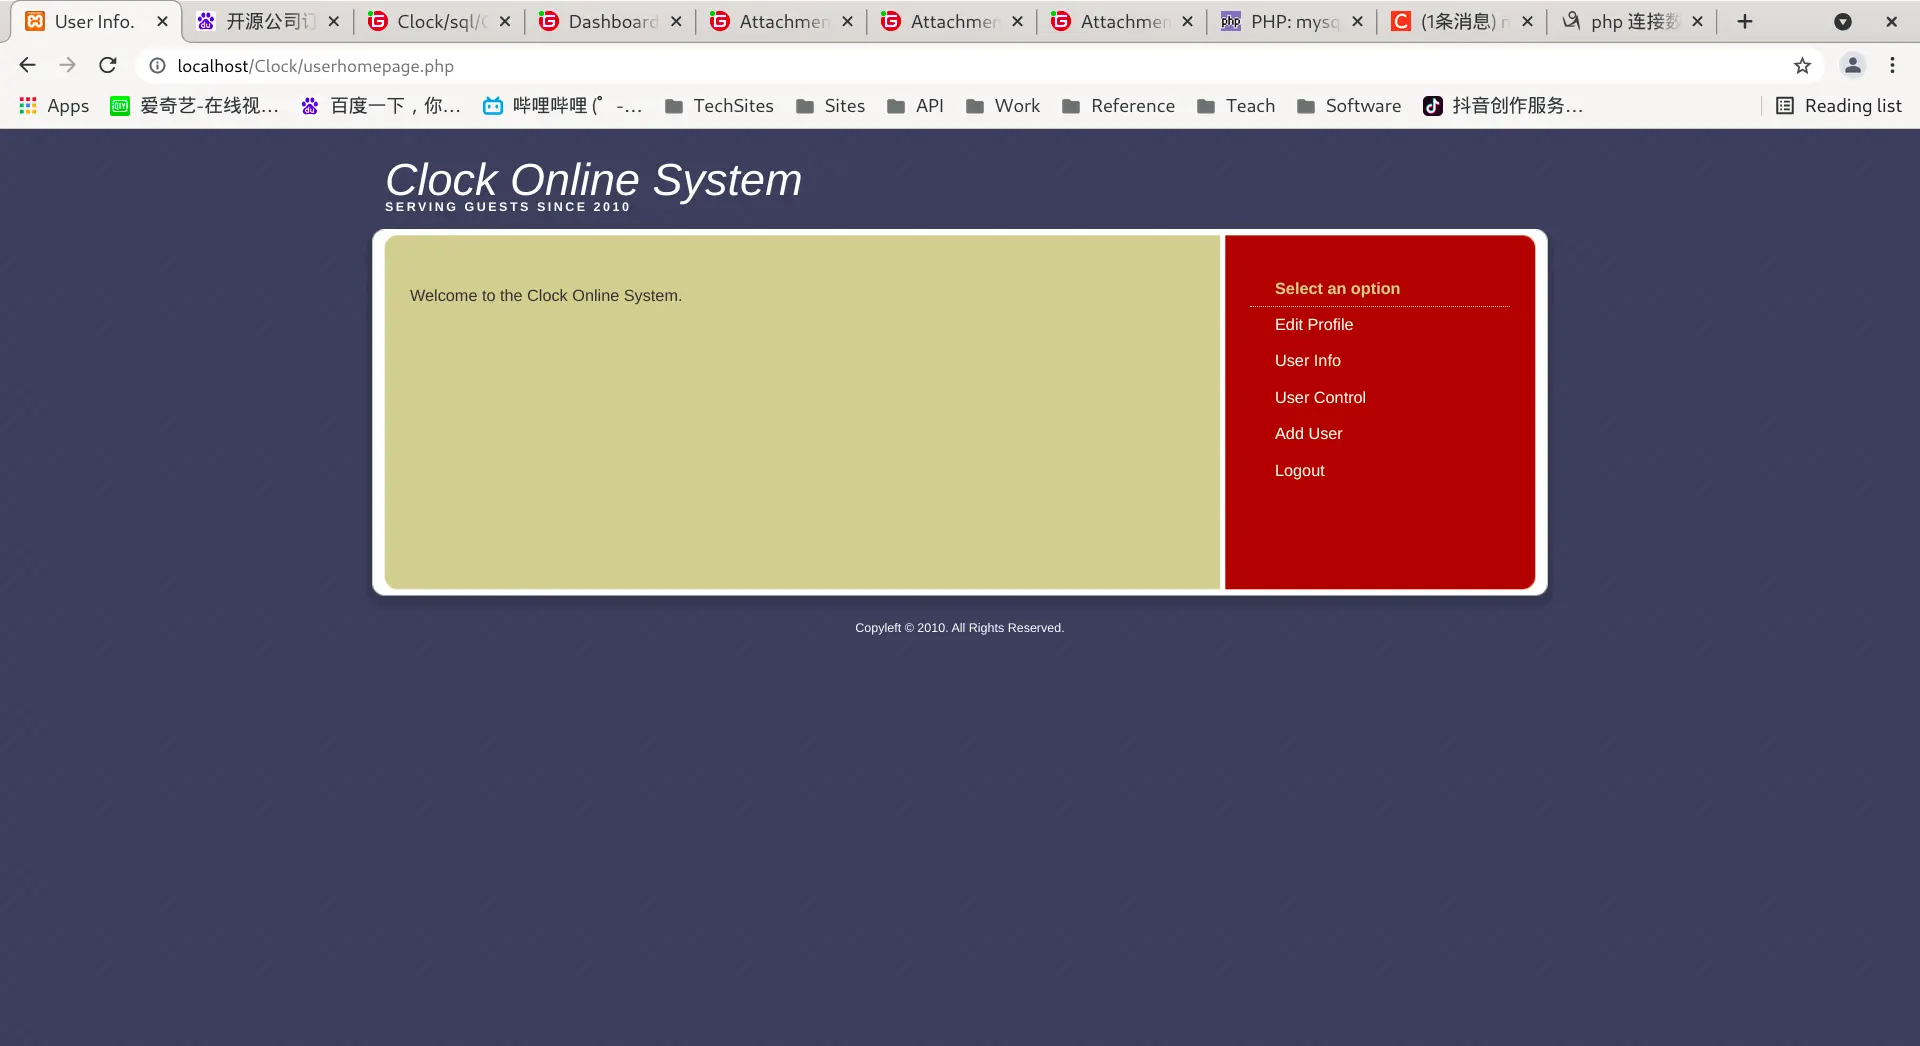Expand the Reference bookmark folder

point(1118,106)
